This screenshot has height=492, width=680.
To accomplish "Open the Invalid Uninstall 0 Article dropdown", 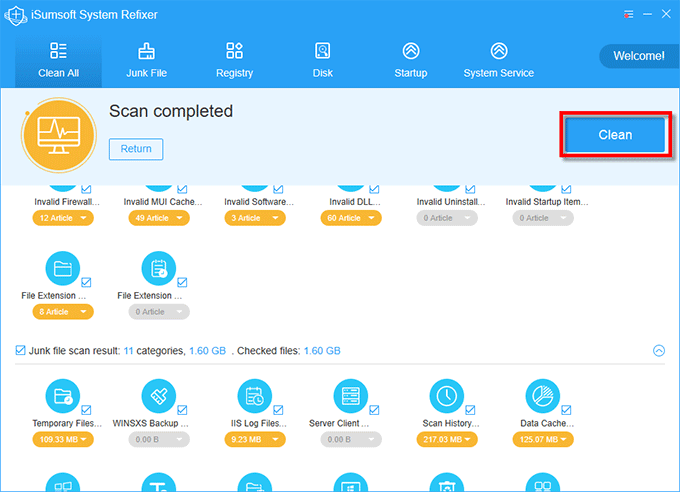I will pyautogui.click(x=447, y=218).
